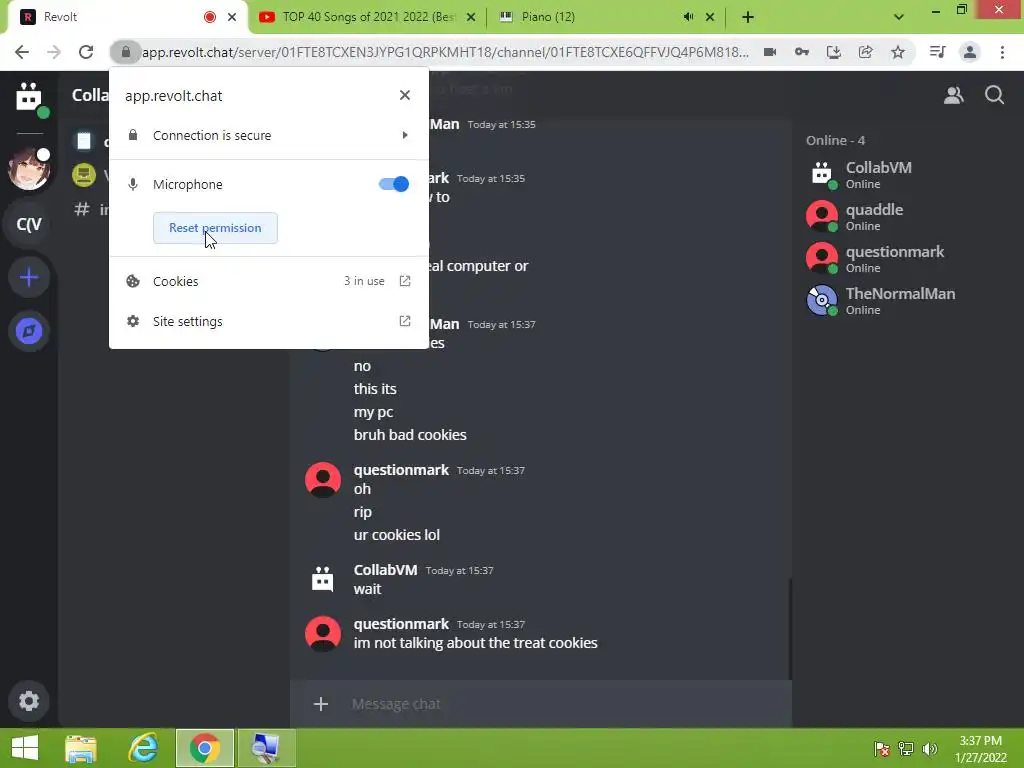The height and width of the screenshot is (768, 1024).
Task: Open the Chrome profile avatar
Action: pyautogui.click(x=970, y=52)
